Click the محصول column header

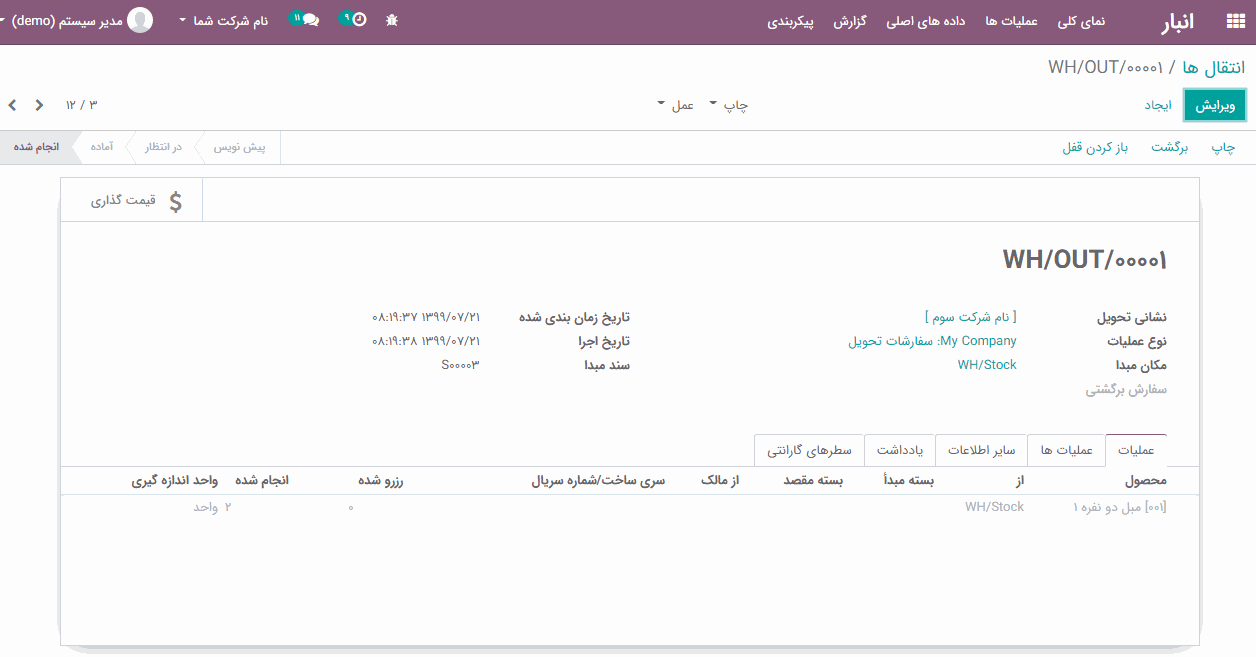click(1146, 481)
